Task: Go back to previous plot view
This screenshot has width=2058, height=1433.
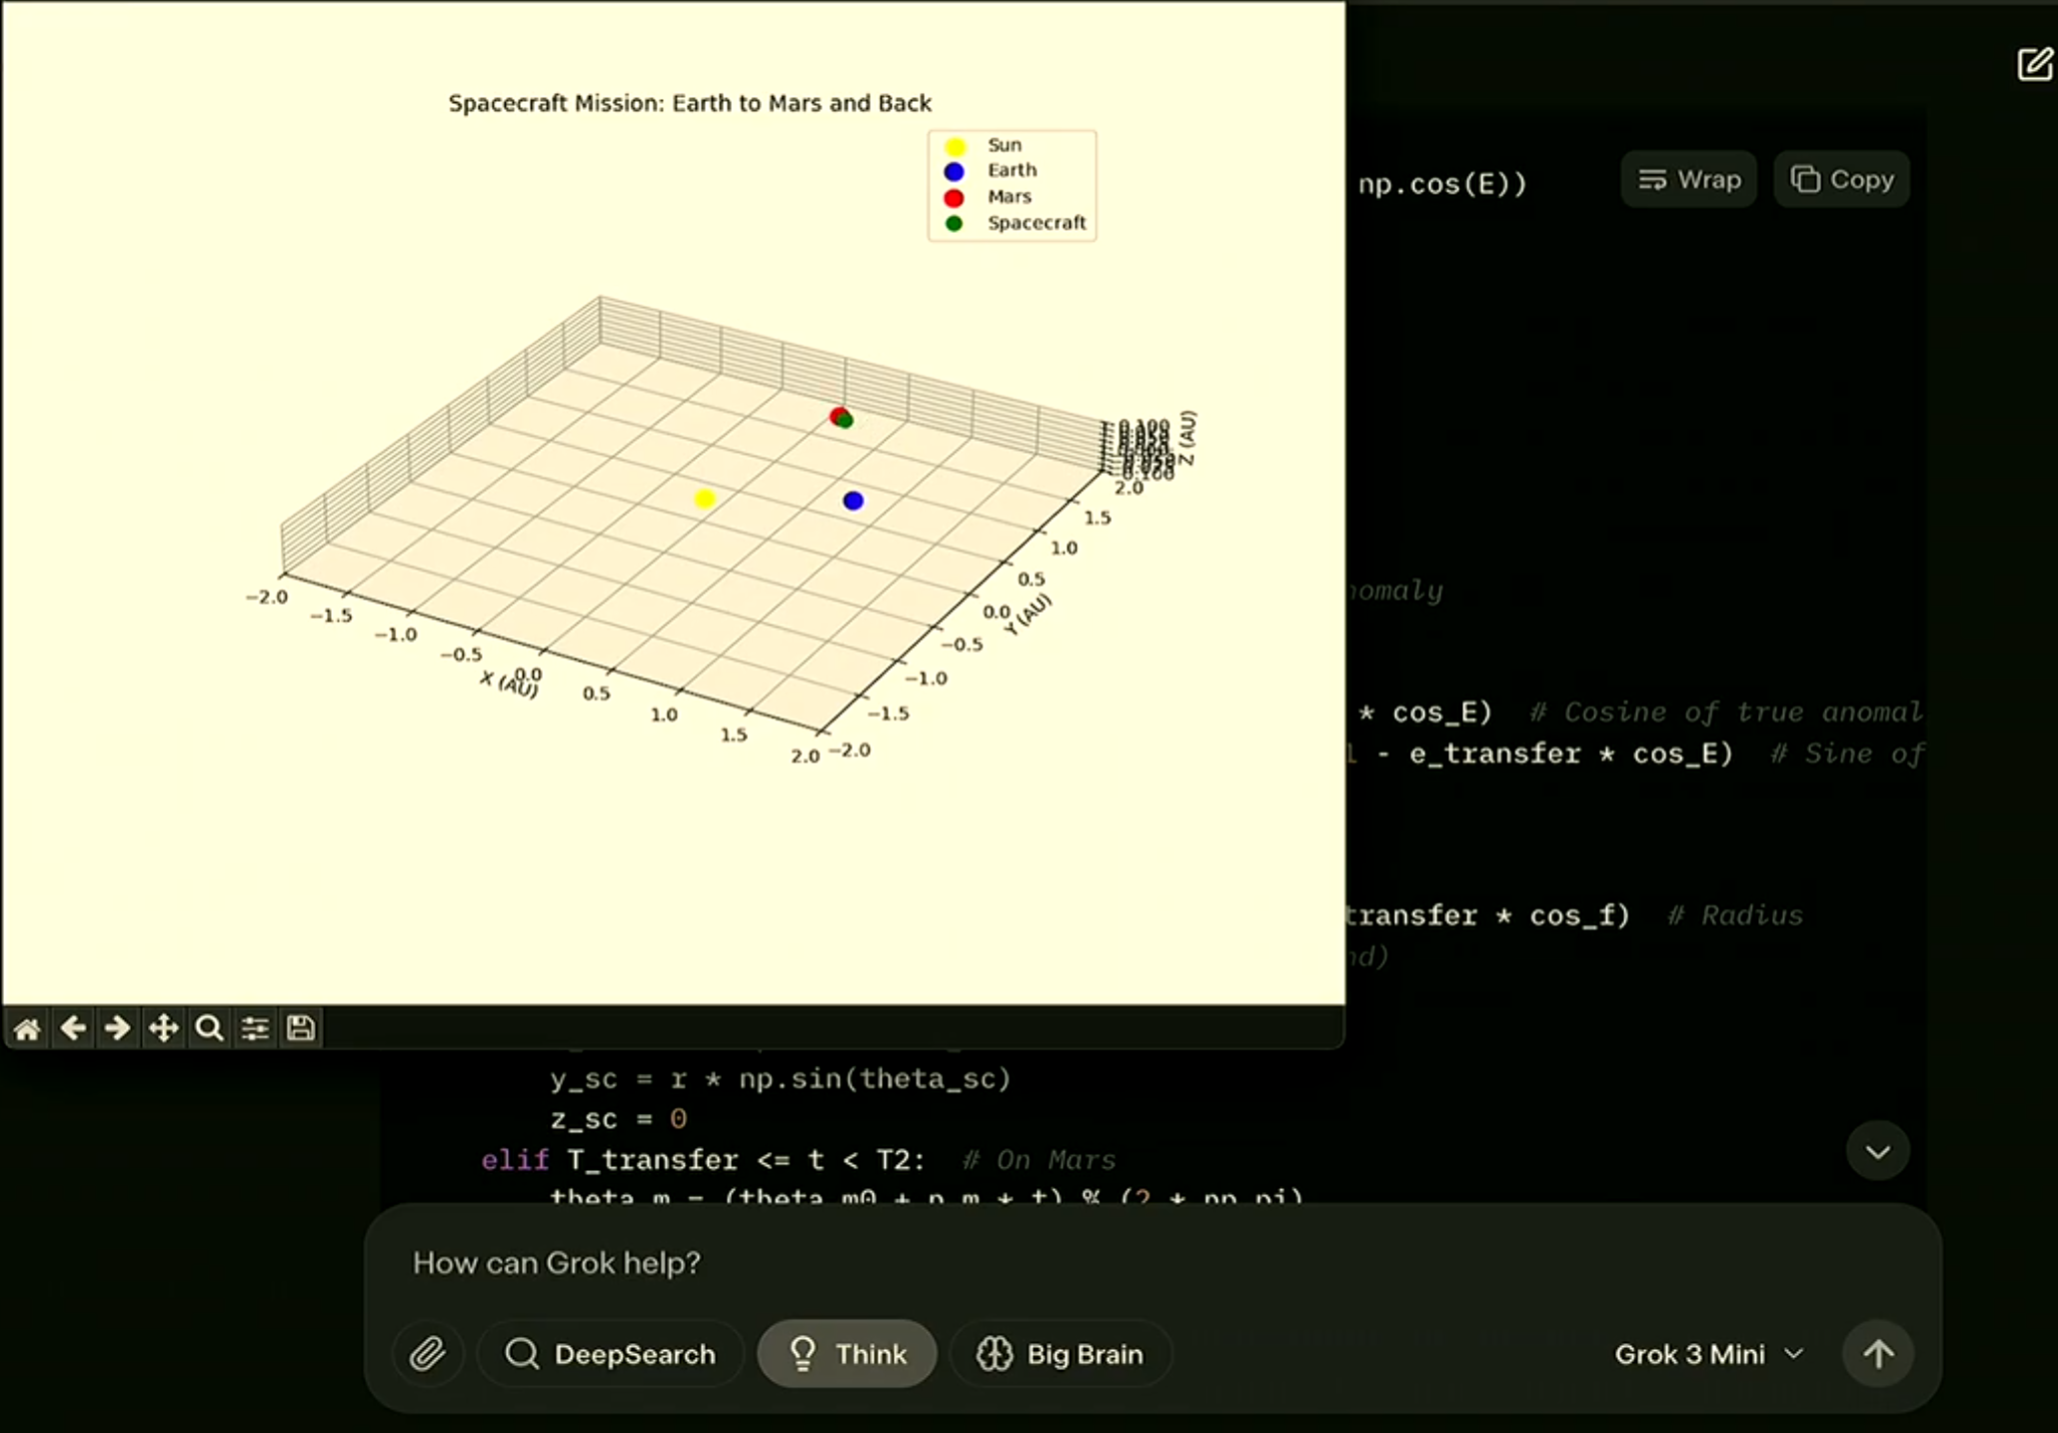Action: point(72,1028)
